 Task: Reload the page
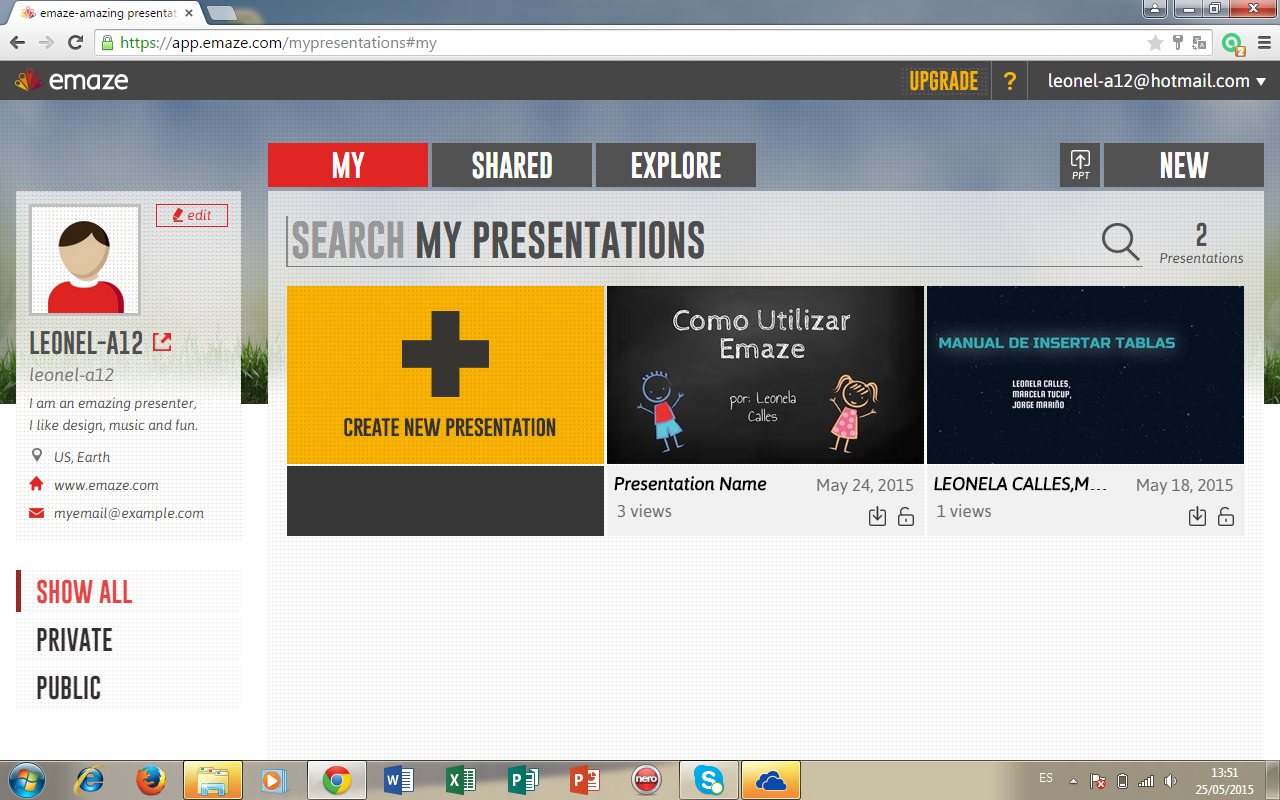(x=75, y=42)
